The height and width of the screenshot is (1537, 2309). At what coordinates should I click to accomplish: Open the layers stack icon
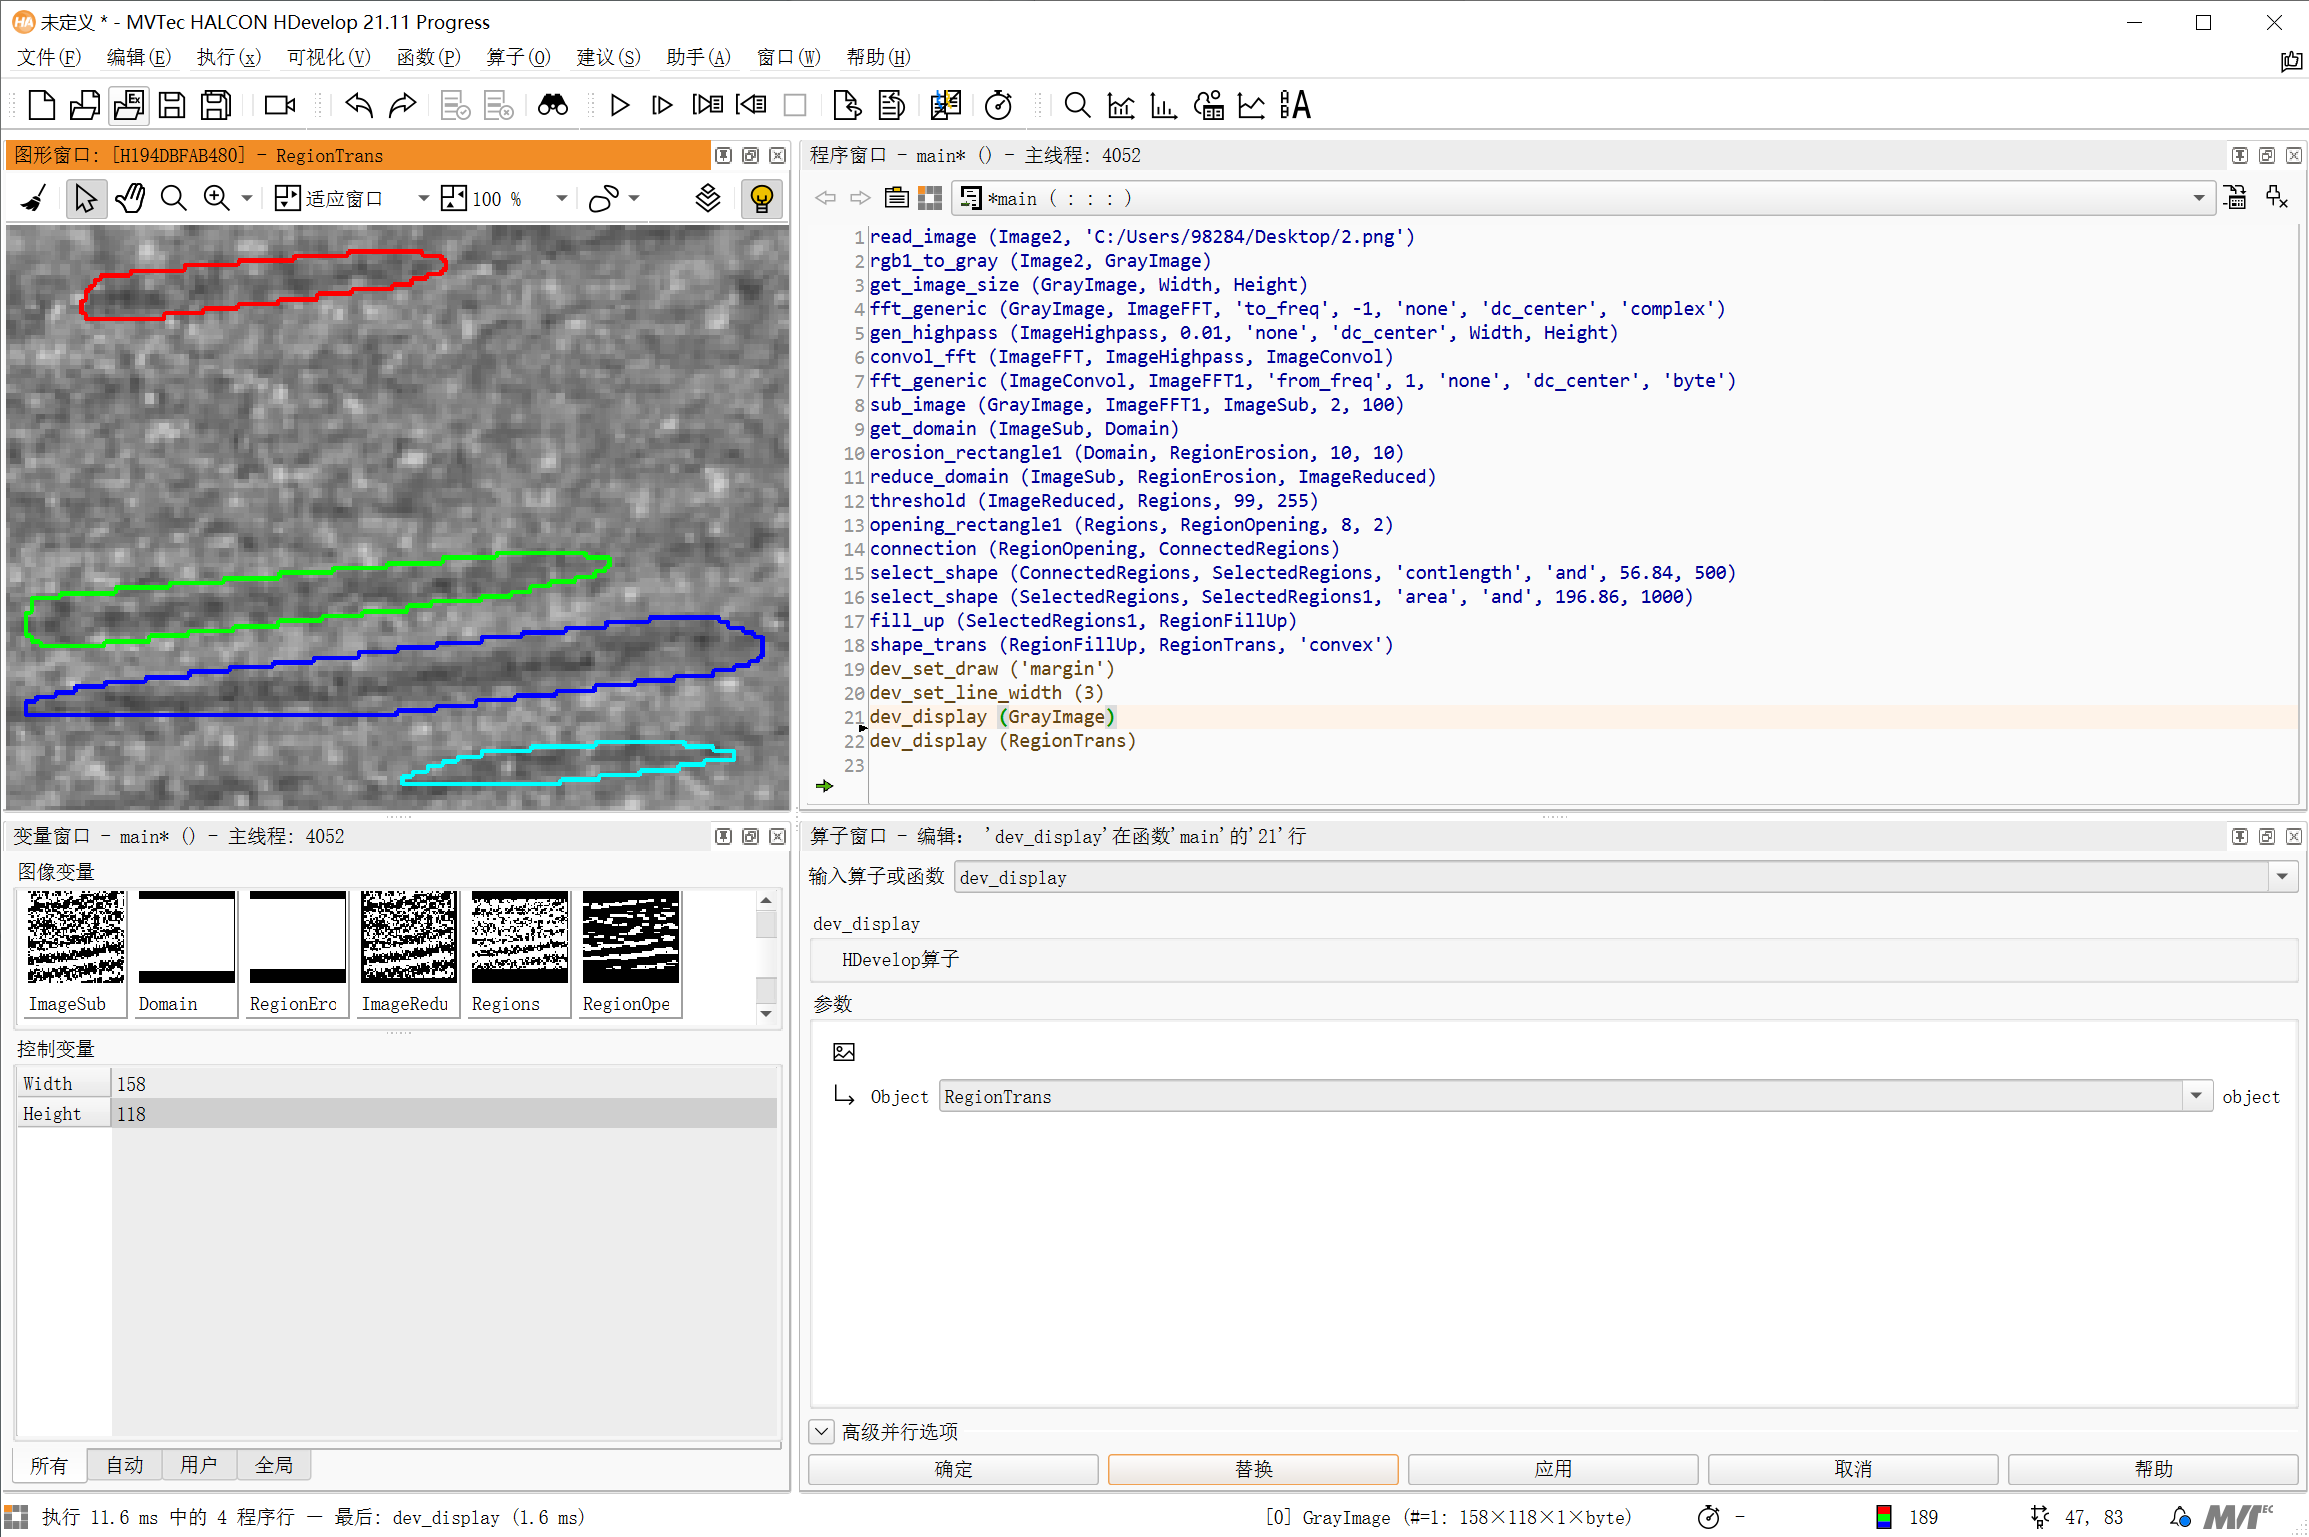tap(708, 199)
